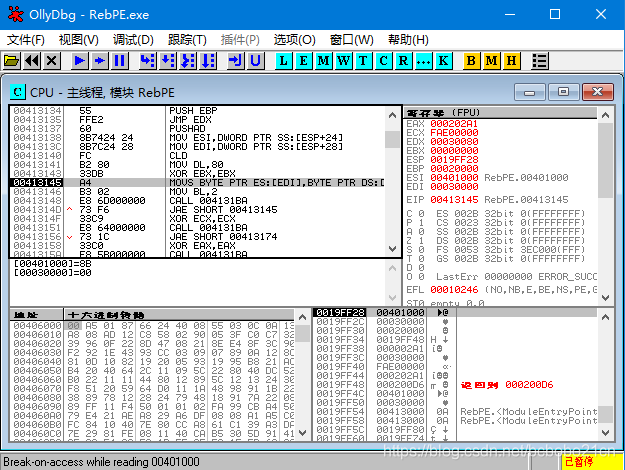Open Run trace with the dots icon
Image resolution: width=625 pixels, height=470 pixels.
[x=423, y=61]
